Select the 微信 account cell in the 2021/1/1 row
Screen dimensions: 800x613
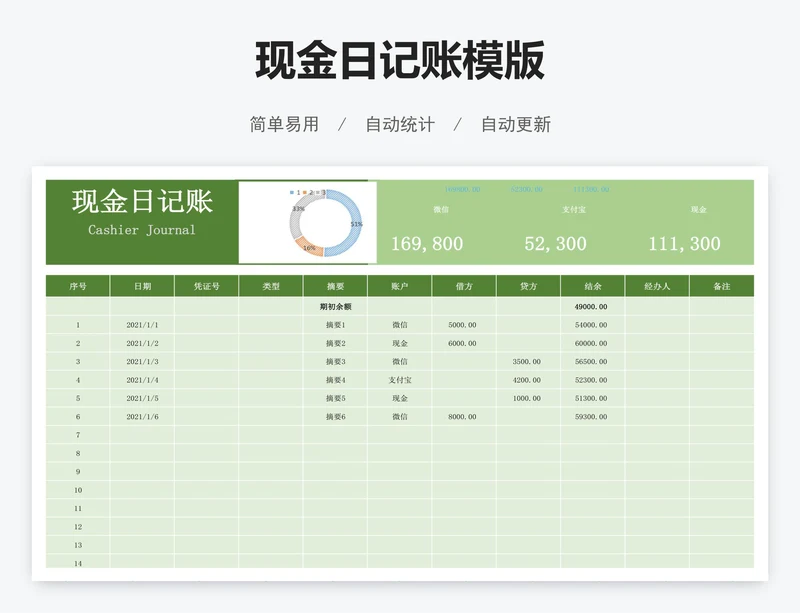[399, 325]
